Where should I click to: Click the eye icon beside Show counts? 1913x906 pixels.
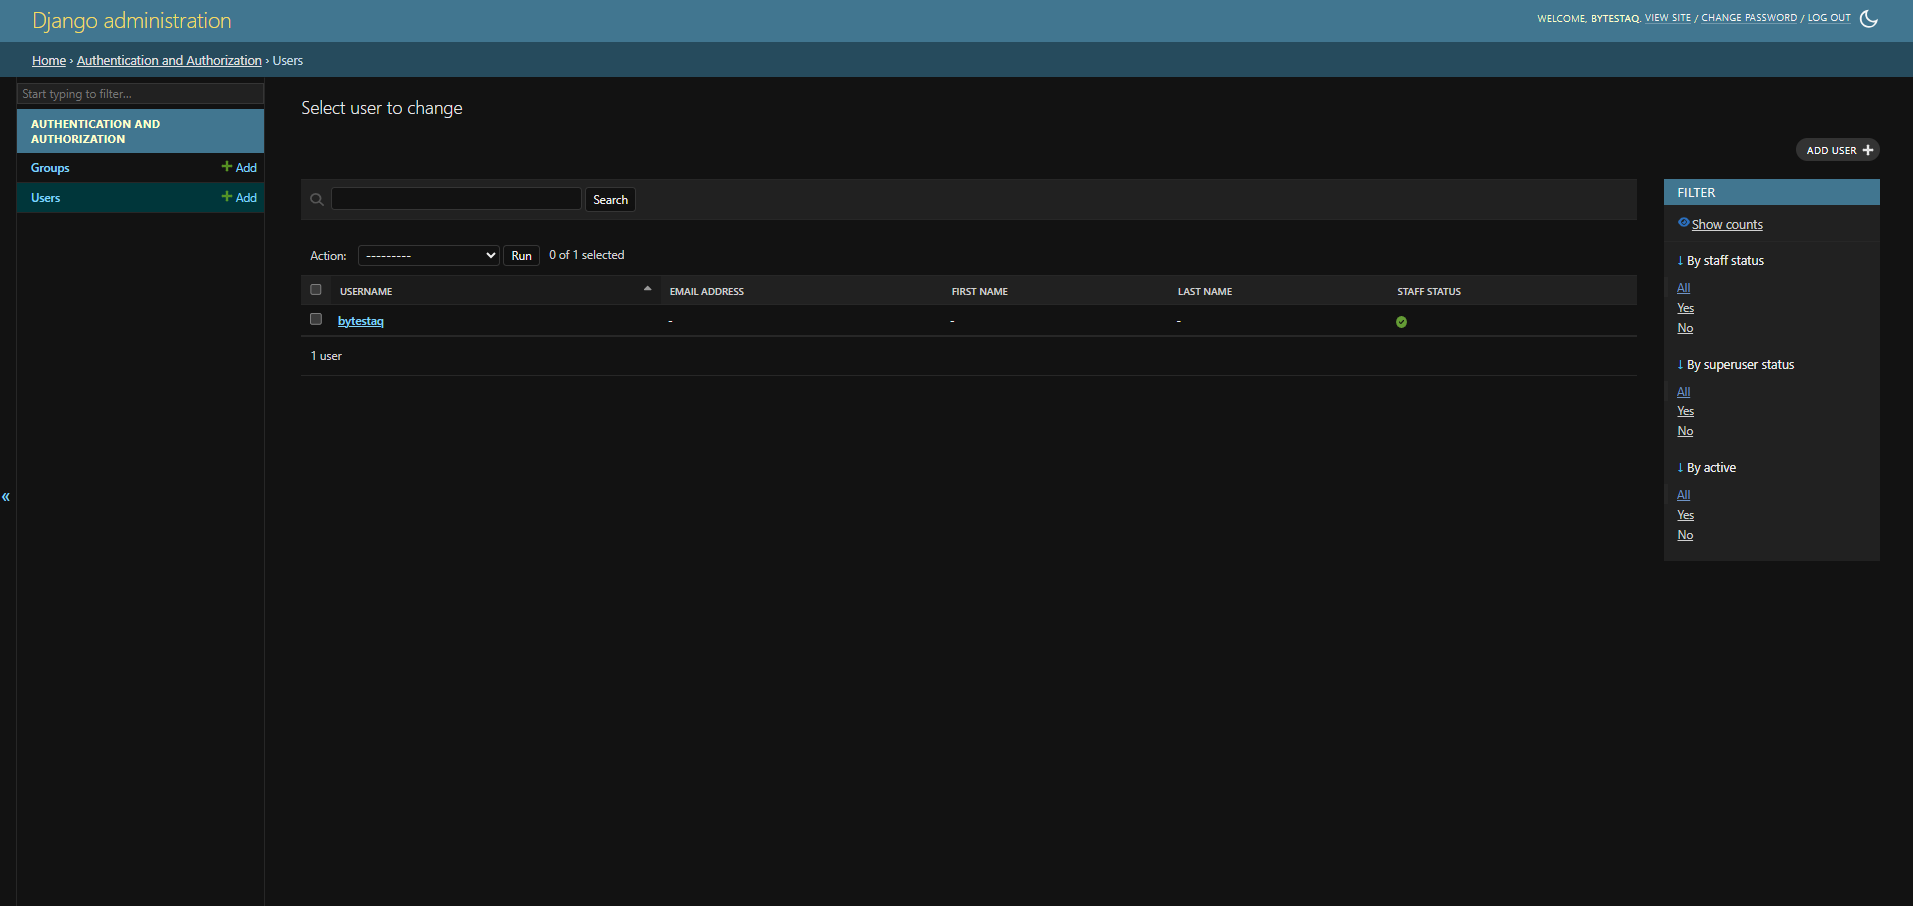(1683, 223)
